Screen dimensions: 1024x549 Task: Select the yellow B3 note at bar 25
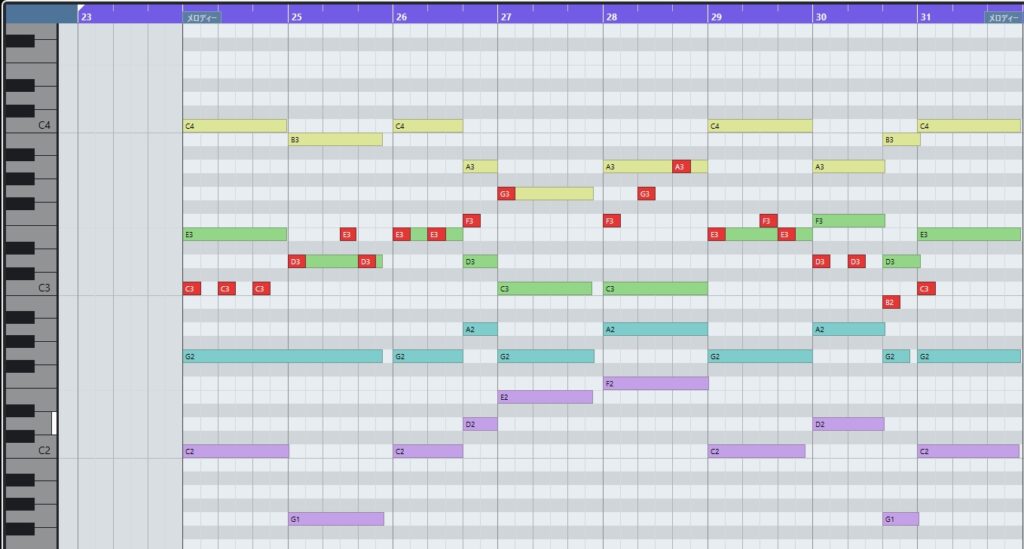coord(335,140)
